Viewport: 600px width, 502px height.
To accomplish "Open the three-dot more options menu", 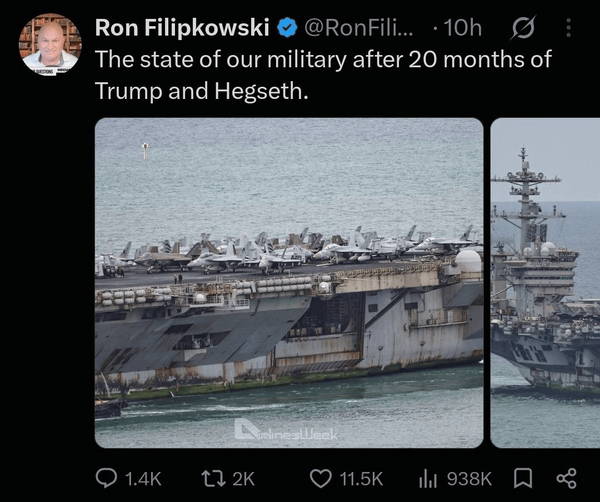I will pyautogui.click(x=568, y=28).
